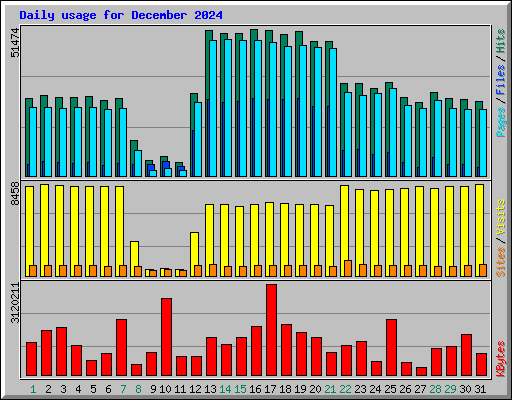This screenshot has height=400, width=512.
Task: Click day label 31 on the axis
Action: tap(480, 389)
